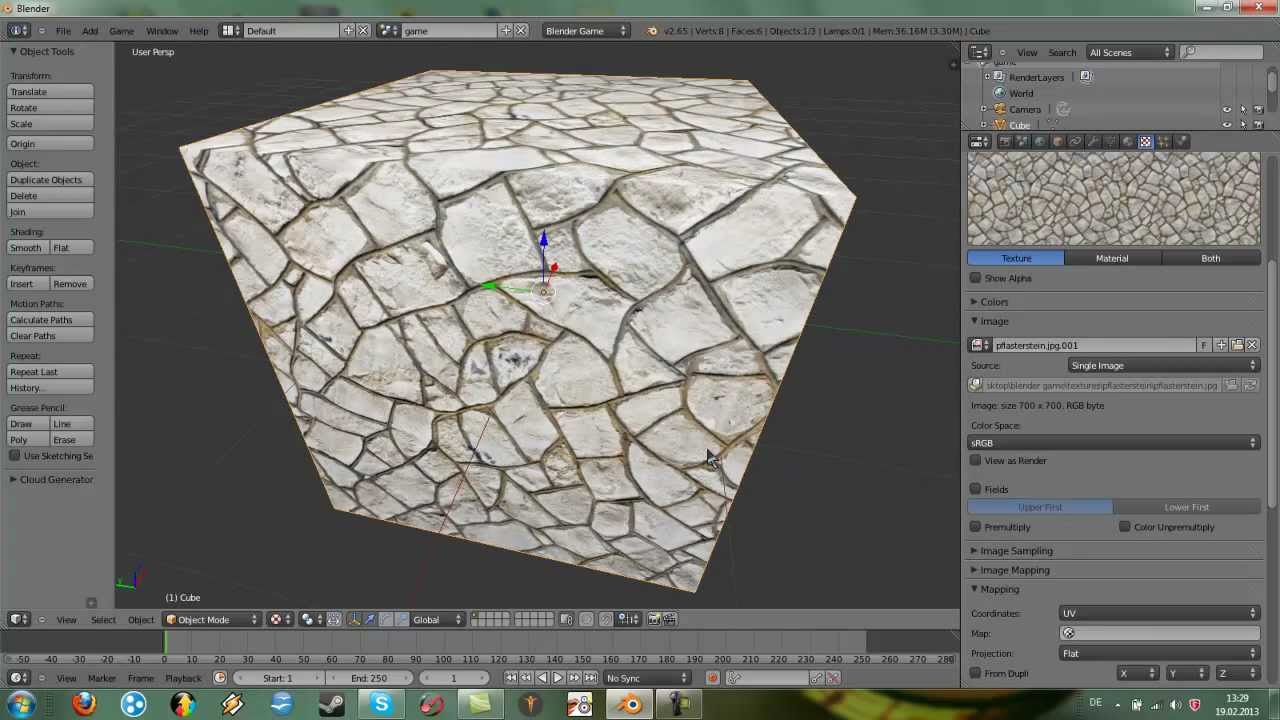Open the Blender Game engine dropdown

coord(585,31)
